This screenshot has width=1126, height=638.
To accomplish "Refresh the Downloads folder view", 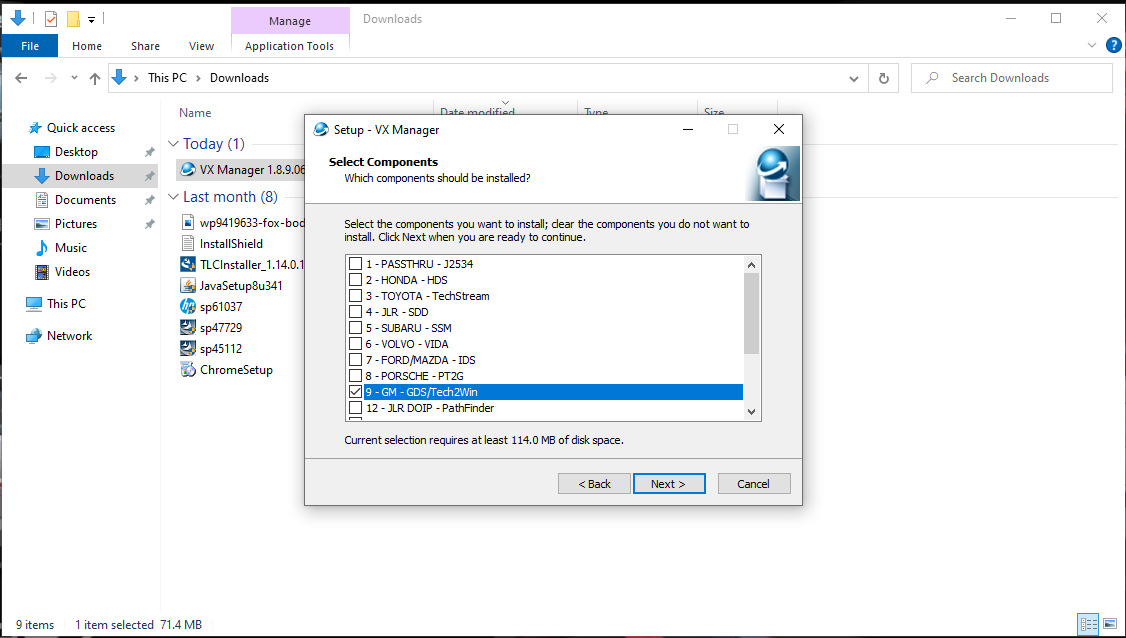I will coord(884,78).
